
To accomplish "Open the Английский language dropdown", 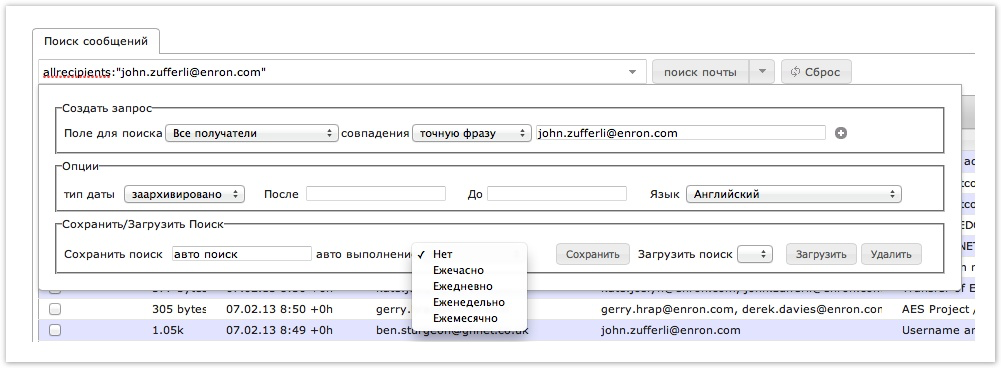I will click(794, 194).
